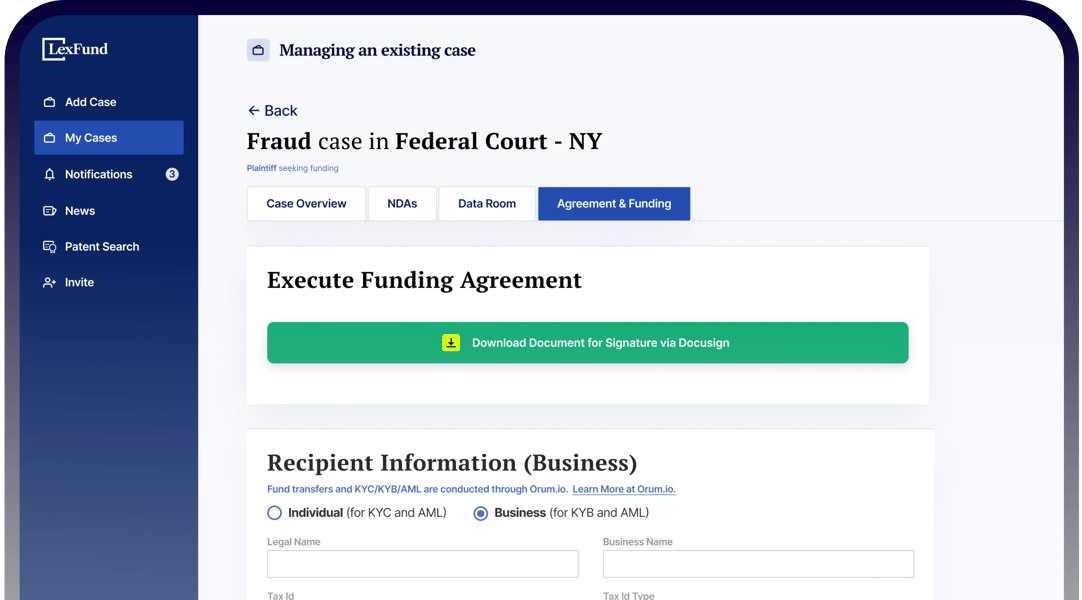Open the Data Room tab
Viewport: 1082px width, 600px height.
487,204
